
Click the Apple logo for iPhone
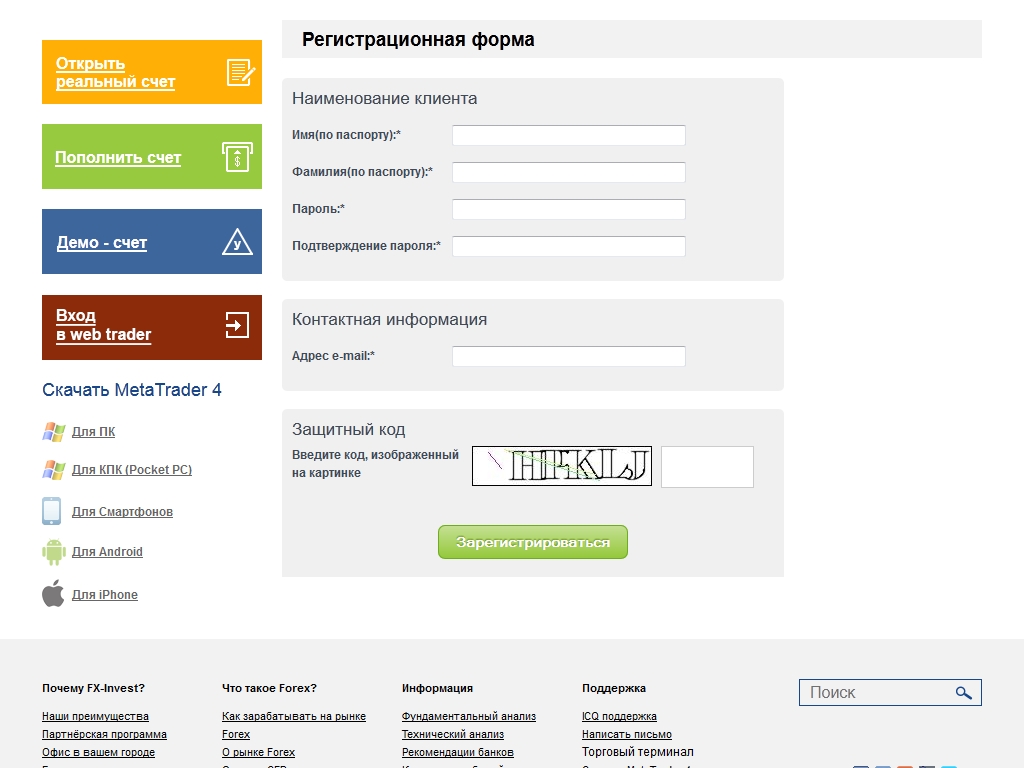click(53, 594)
